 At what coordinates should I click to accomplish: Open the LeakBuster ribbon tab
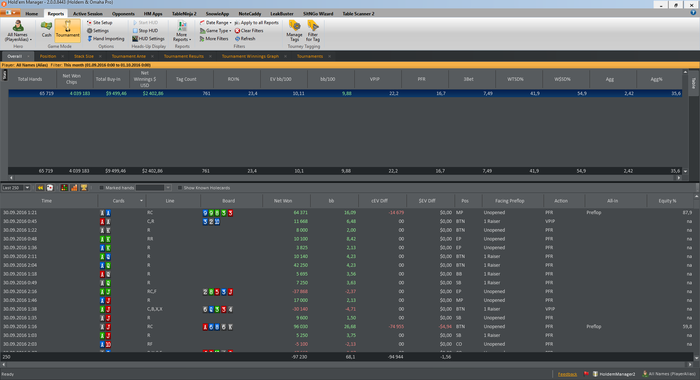pos(282,13)
